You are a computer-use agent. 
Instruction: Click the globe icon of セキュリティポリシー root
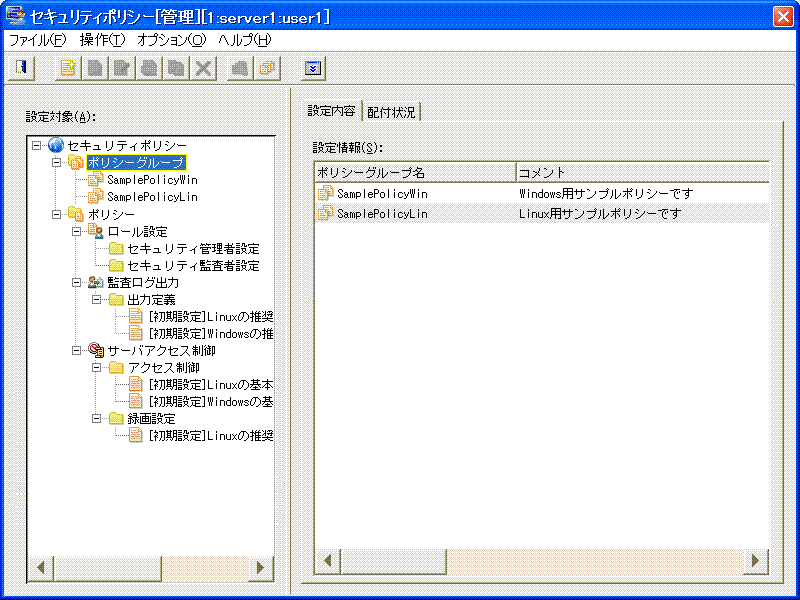point(56,145)
